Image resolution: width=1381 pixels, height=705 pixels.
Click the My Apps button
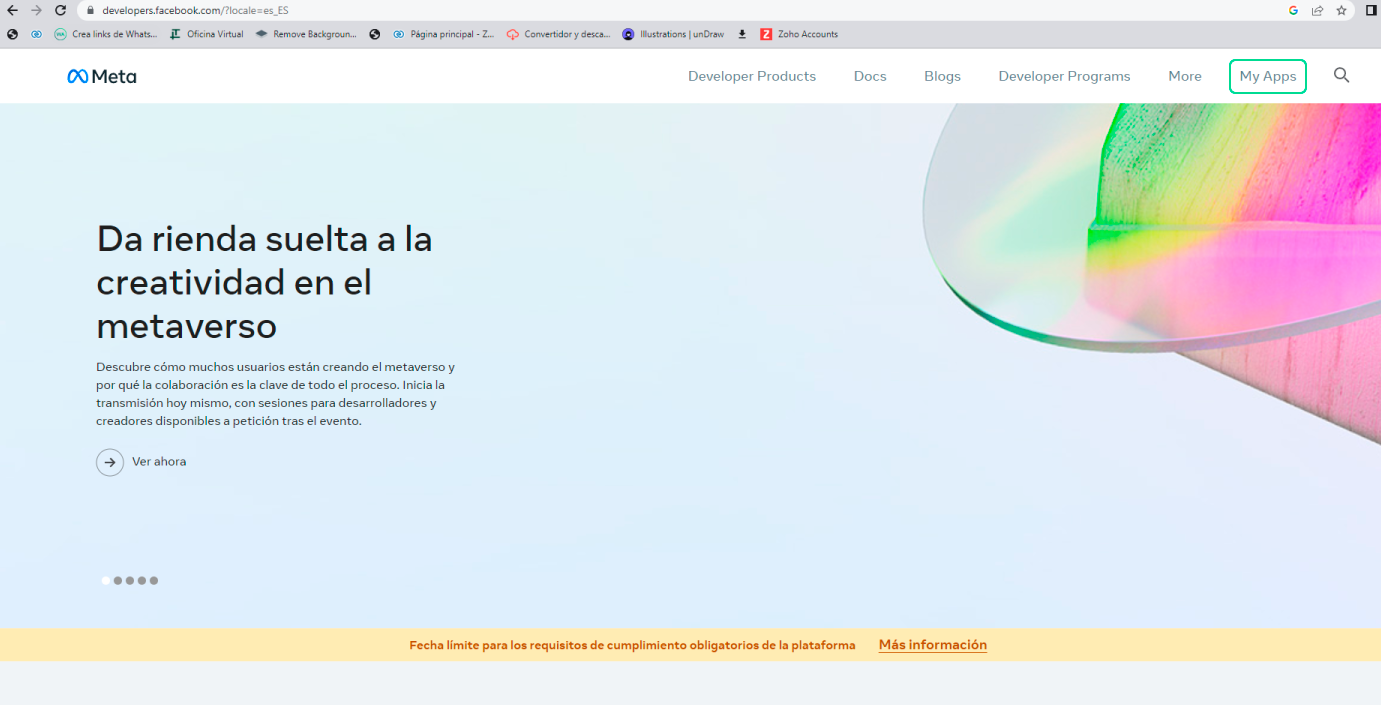[1267, 76]
